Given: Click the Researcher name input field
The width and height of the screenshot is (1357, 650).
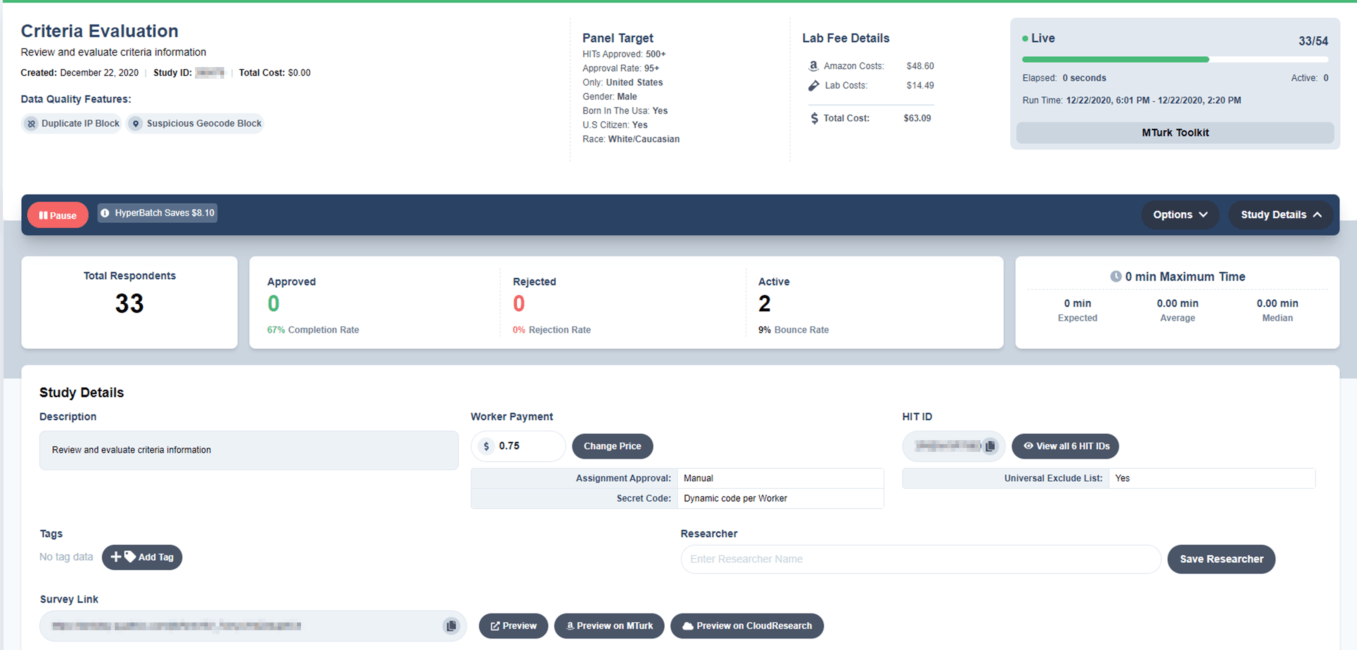Looking at the screenshot, I should 920,559.
